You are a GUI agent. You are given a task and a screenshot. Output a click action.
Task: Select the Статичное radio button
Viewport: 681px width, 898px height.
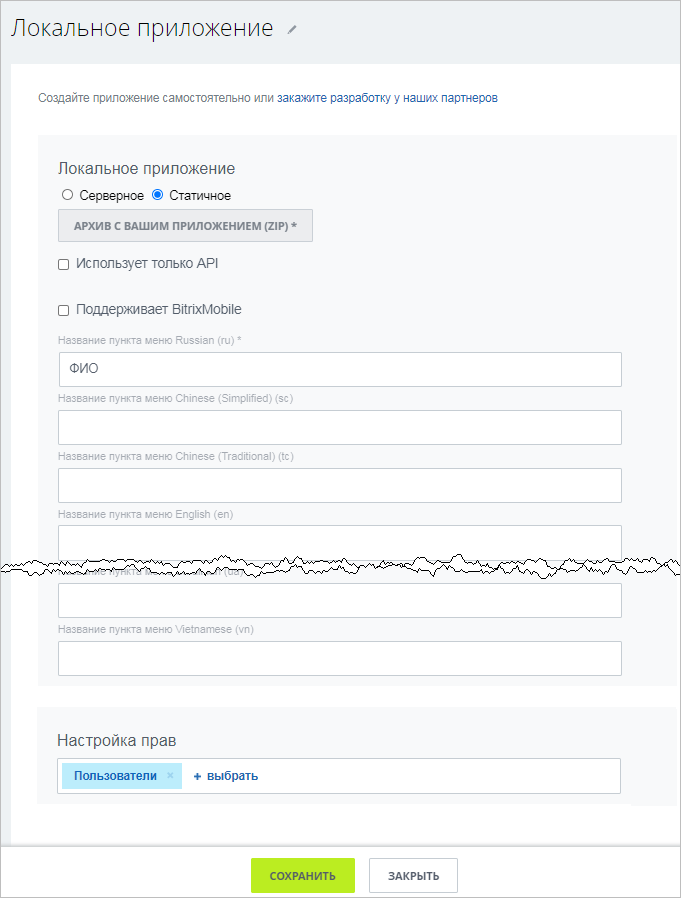[x=158, y=195]
